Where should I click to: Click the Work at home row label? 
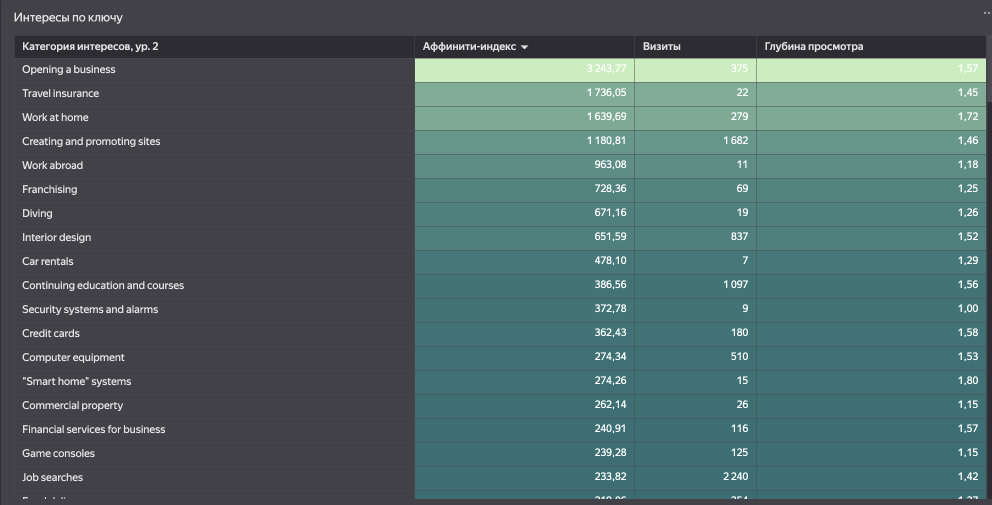[x=55, y=118]
